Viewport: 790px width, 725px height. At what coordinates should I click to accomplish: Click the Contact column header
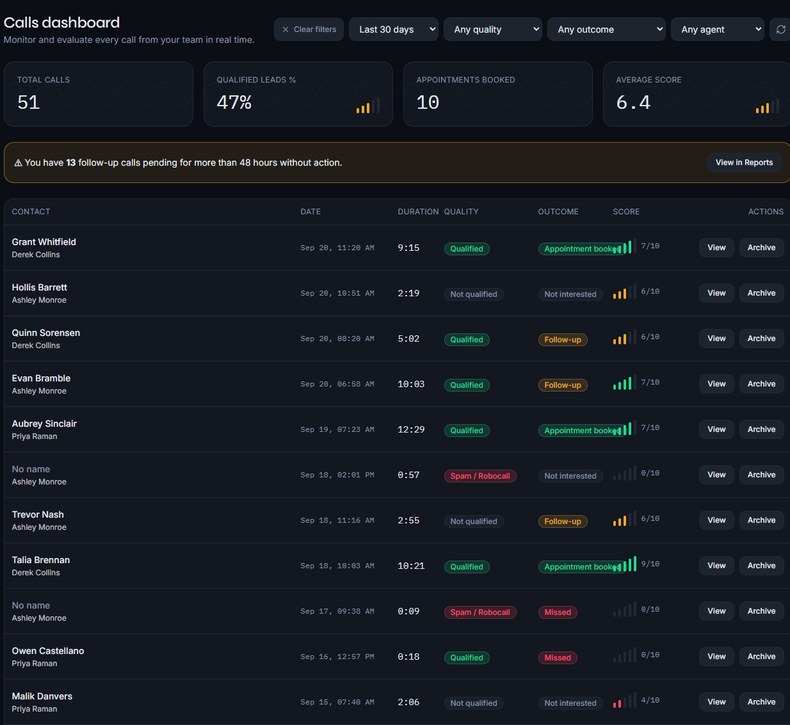(31, 212)
